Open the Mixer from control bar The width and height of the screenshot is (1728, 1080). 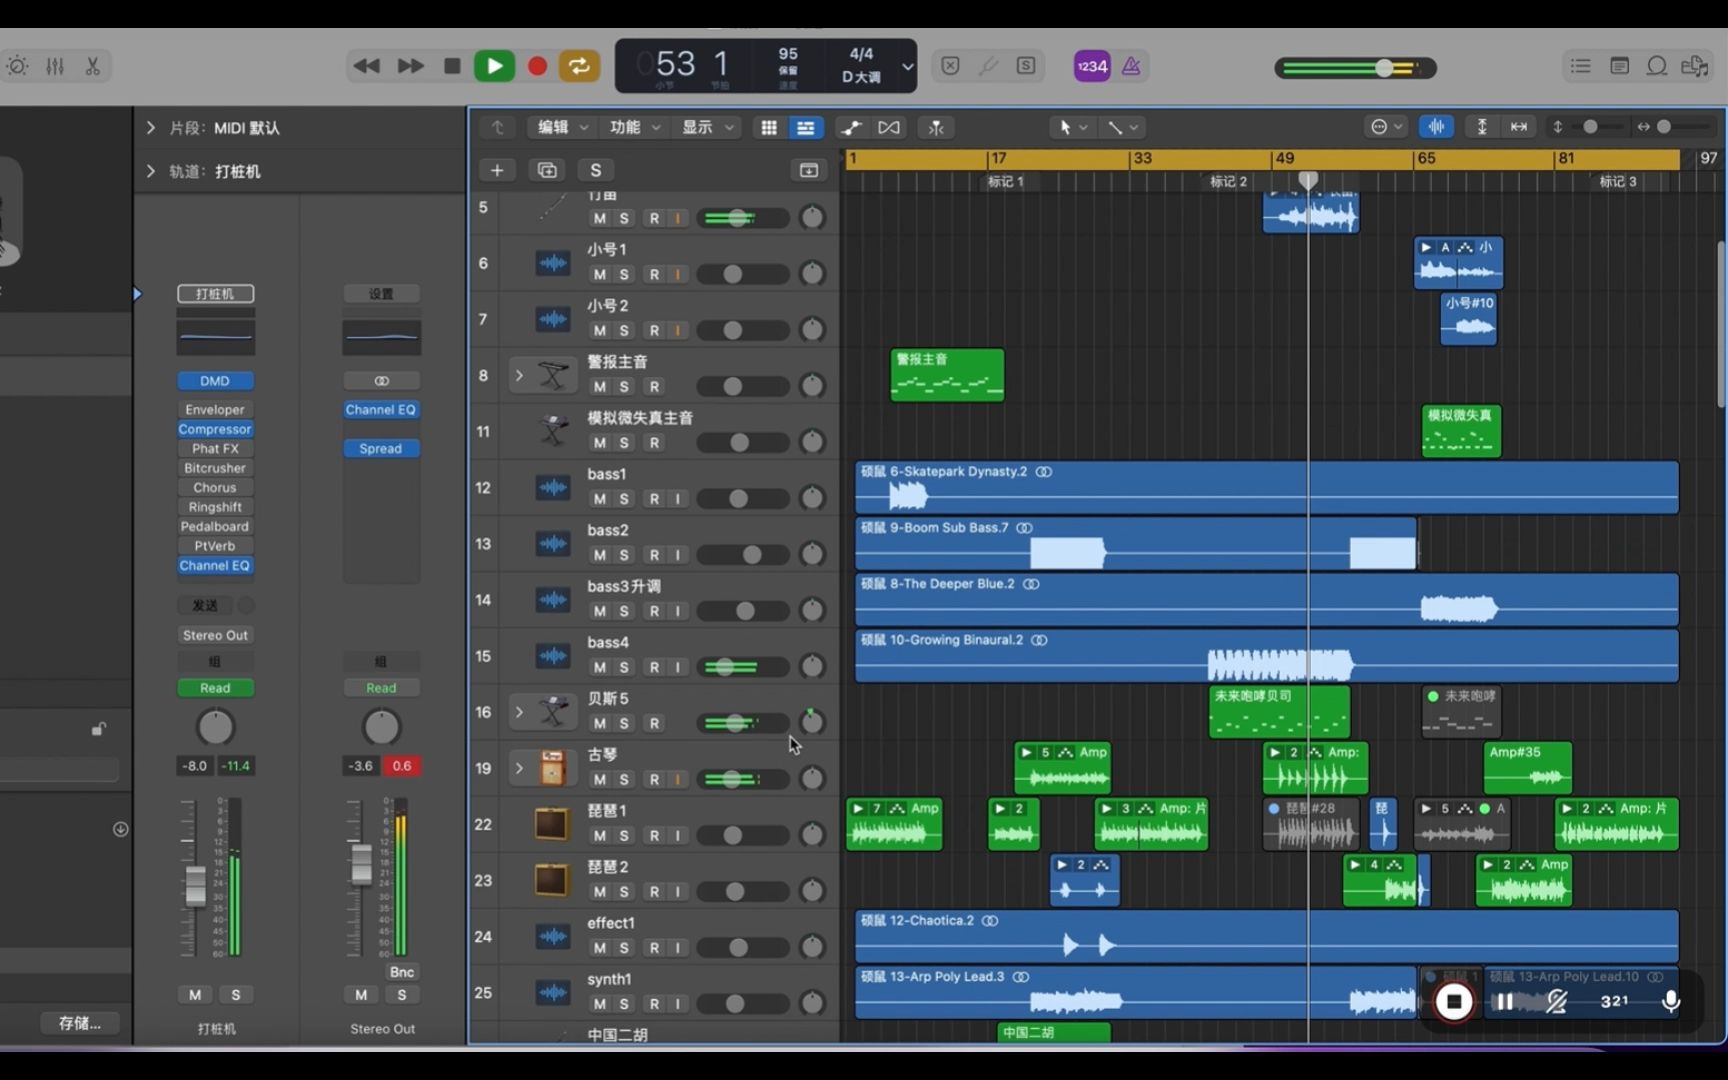tap(55, 66)
